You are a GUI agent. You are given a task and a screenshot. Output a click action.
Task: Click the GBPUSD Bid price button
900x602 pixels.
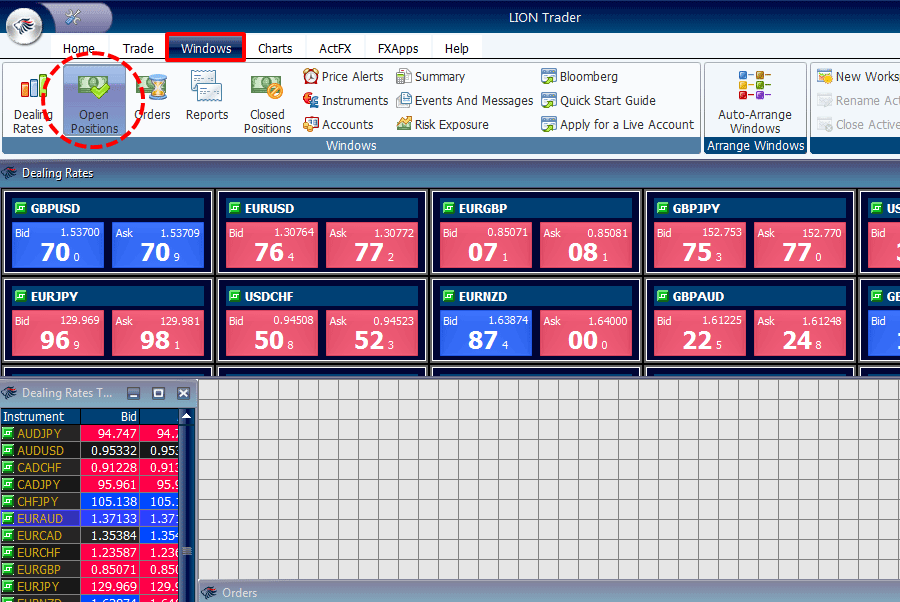coord(58,245)
